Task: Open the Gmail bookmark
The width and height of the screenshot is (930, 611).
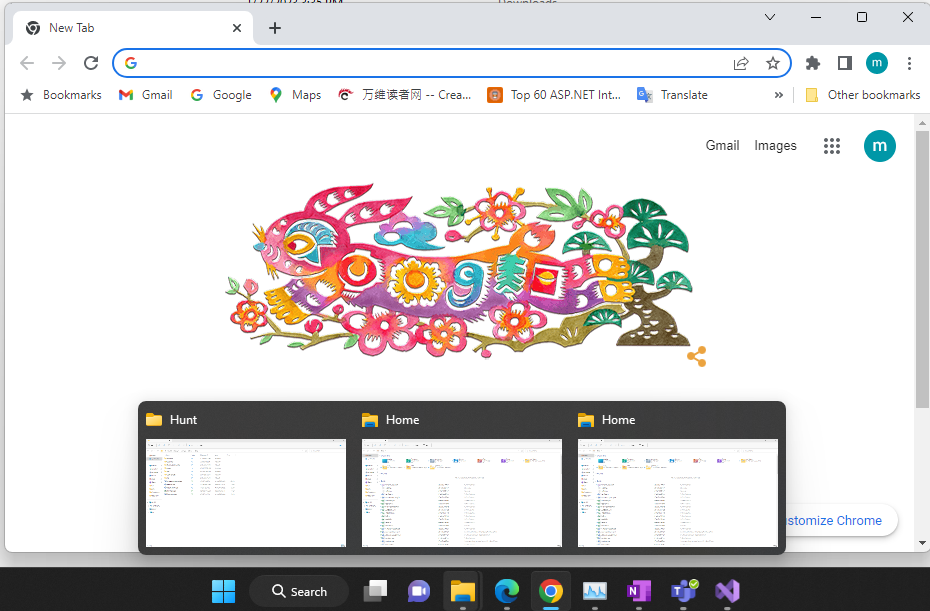Action: [146, 95]
